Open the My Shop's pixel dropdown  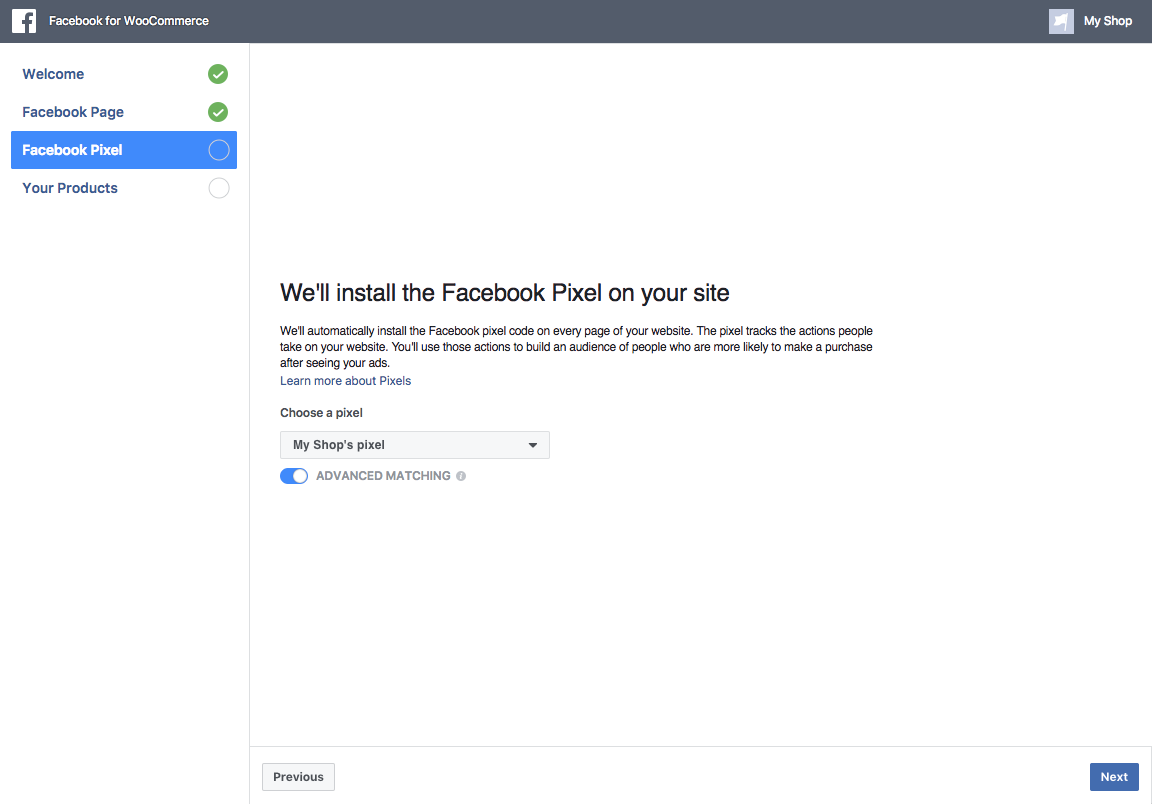[x=414, y=445]
